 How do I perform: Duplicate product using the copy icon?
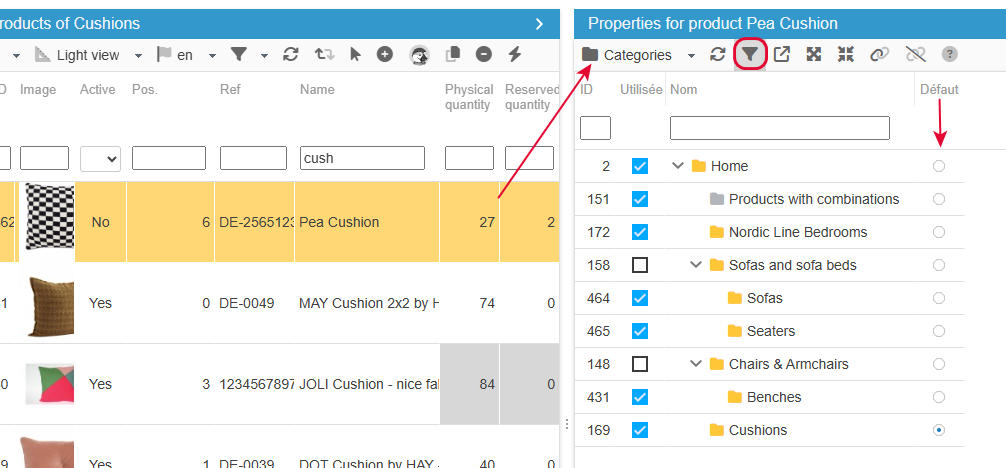[x=454, y=55]
